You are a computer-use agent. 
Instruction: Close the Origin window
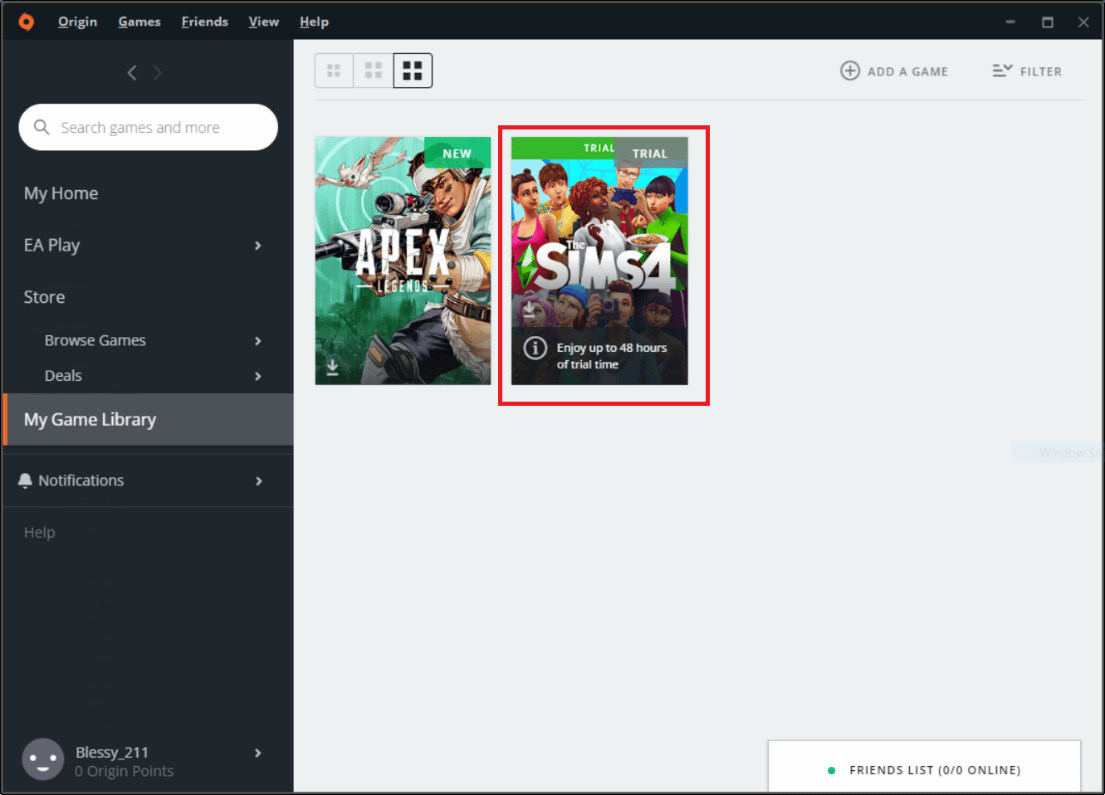[x=1084, y=22]
